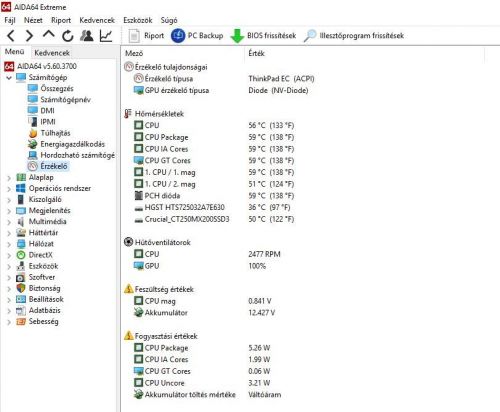Click the Szoftver tree icon
500x412 pixels.
point(21,277)
